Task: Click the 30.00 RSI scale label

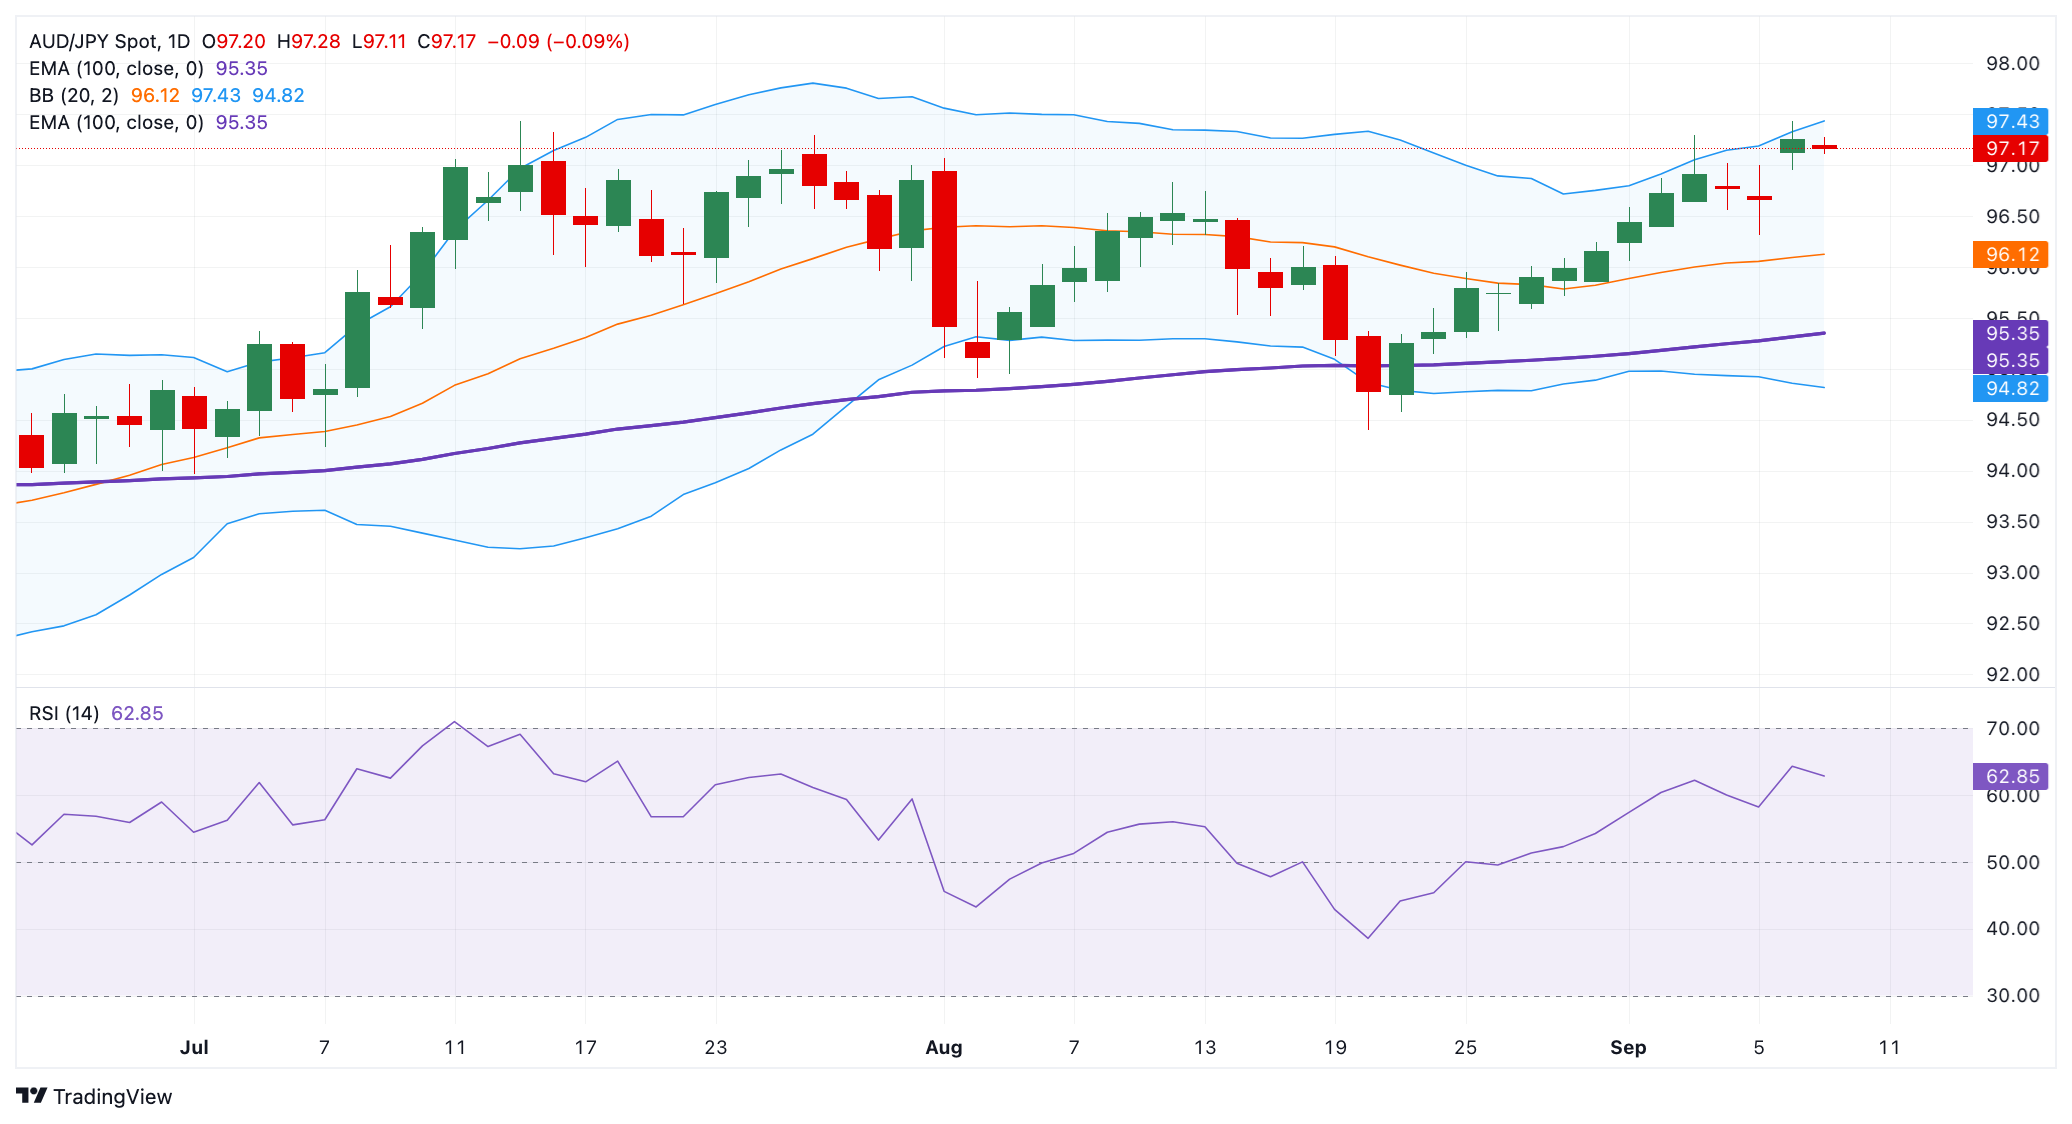Action: 2012,995
